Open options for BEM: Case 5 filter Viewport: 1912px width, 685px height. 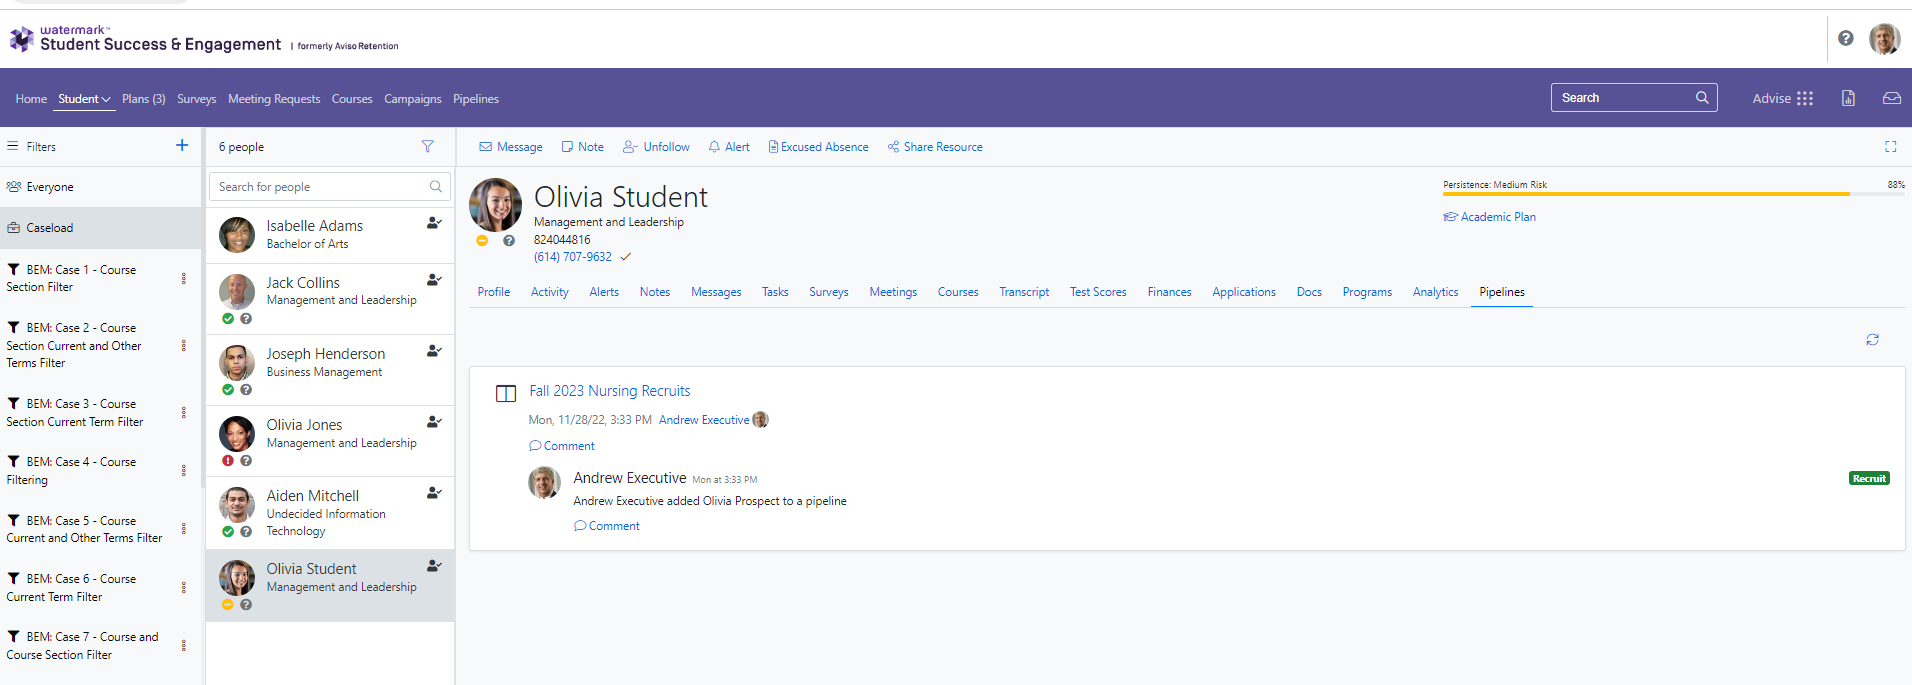183,529
